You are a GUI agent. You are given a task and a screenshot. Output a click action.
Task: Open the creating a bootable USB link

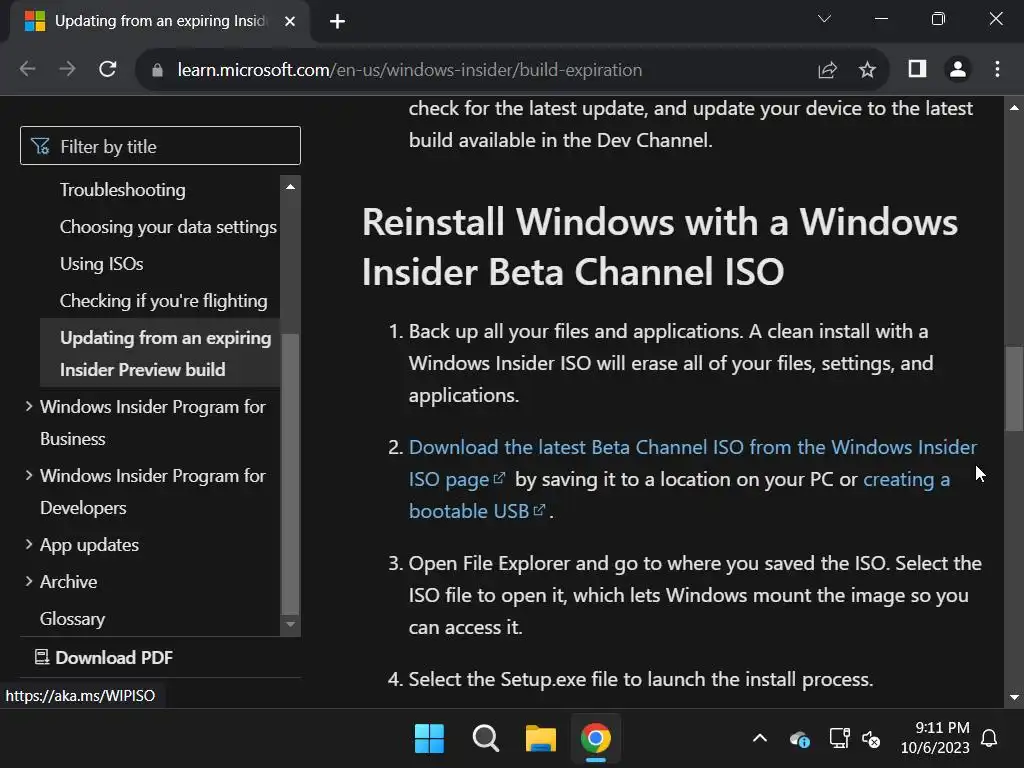click(x=906, y=479)
